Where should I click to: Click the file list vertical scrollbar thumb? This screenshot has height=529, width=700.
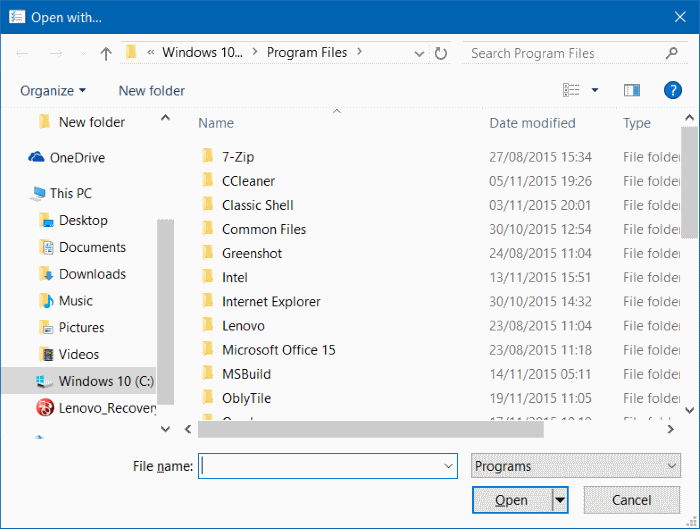(x=689, y=183)
